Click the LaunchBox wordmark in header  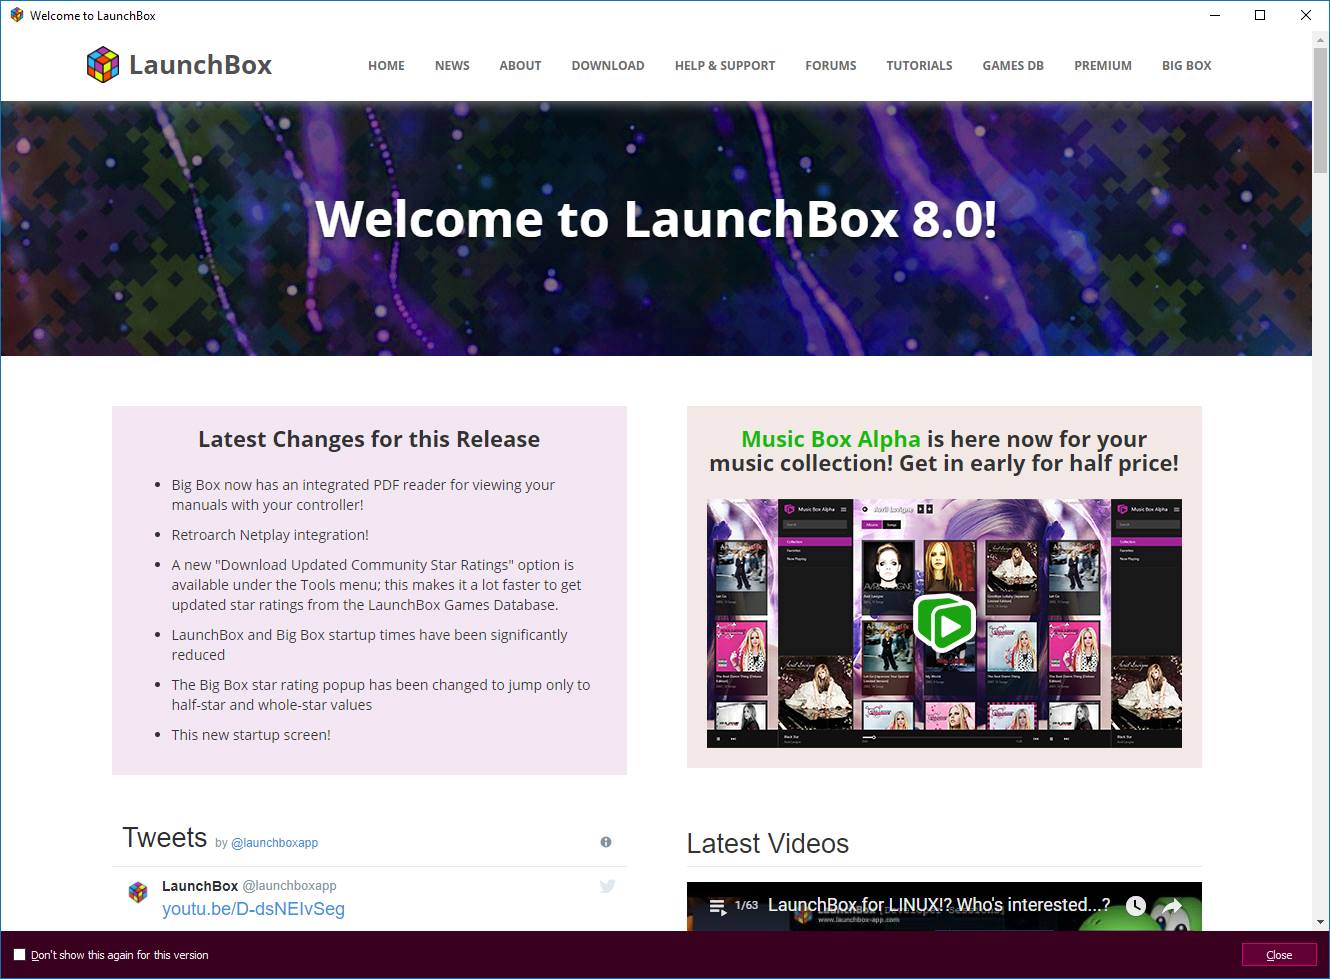click(x=200, y=65)
